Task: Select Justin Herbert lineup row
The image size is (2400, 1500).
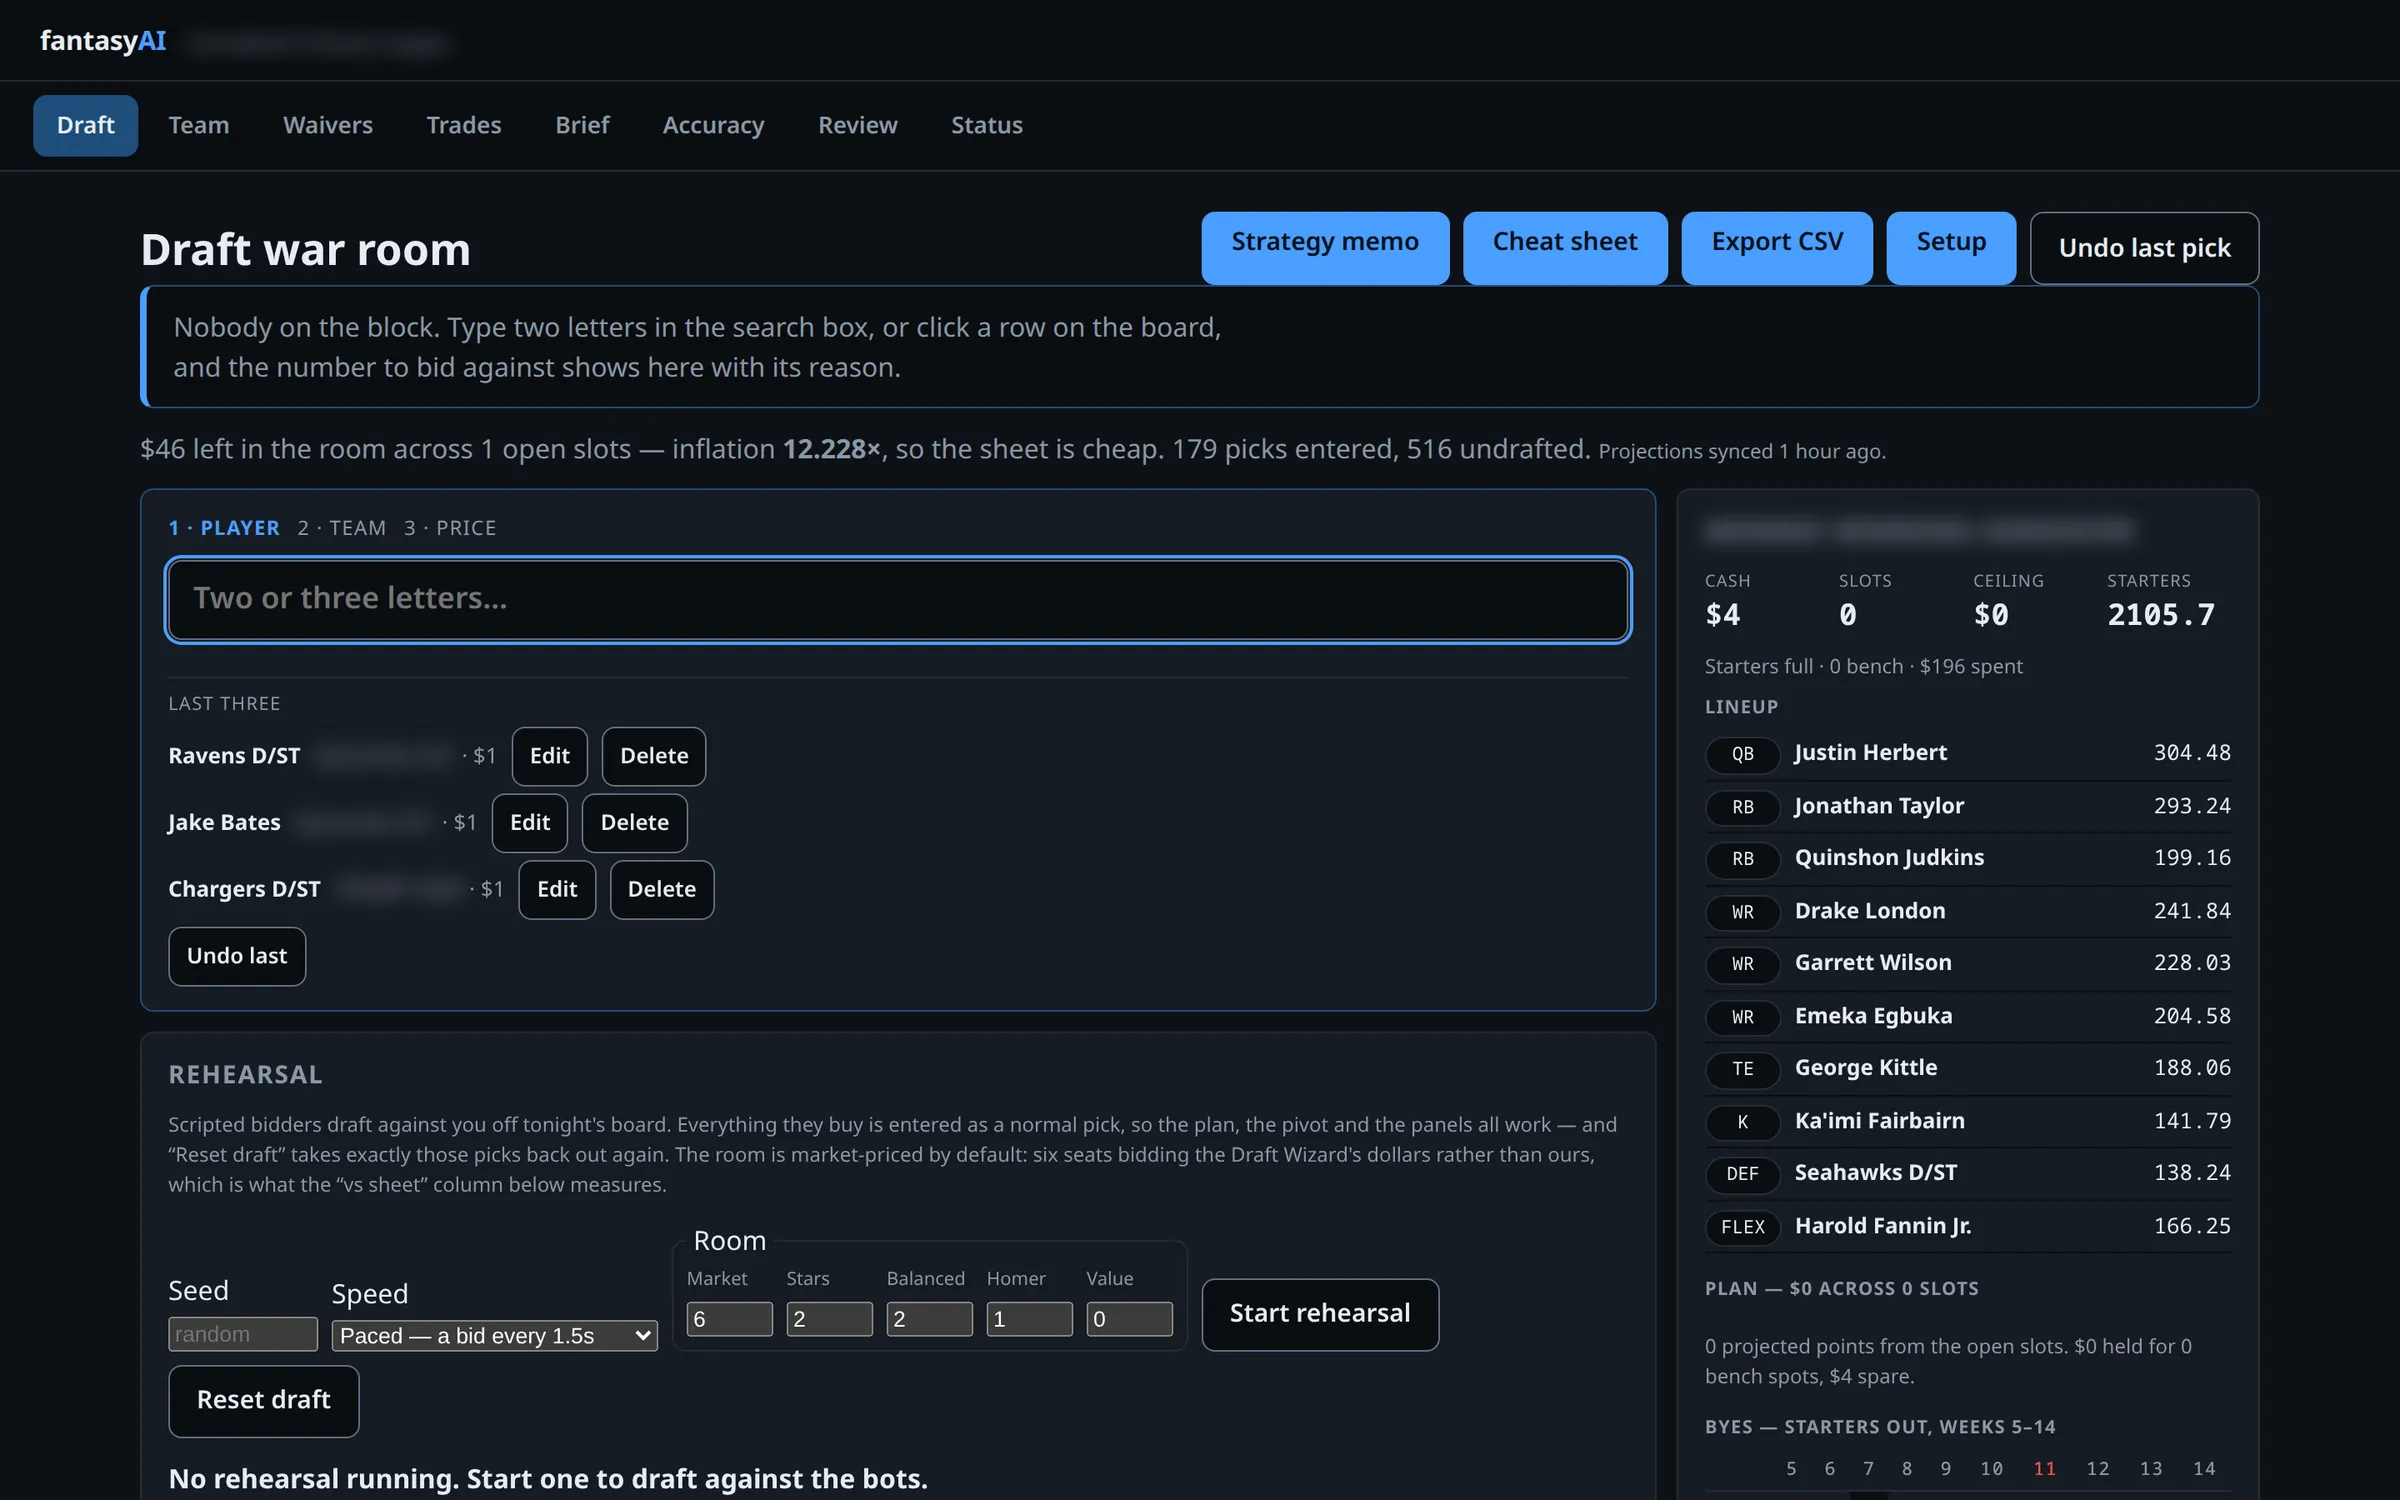Action: click(1967, 753)
